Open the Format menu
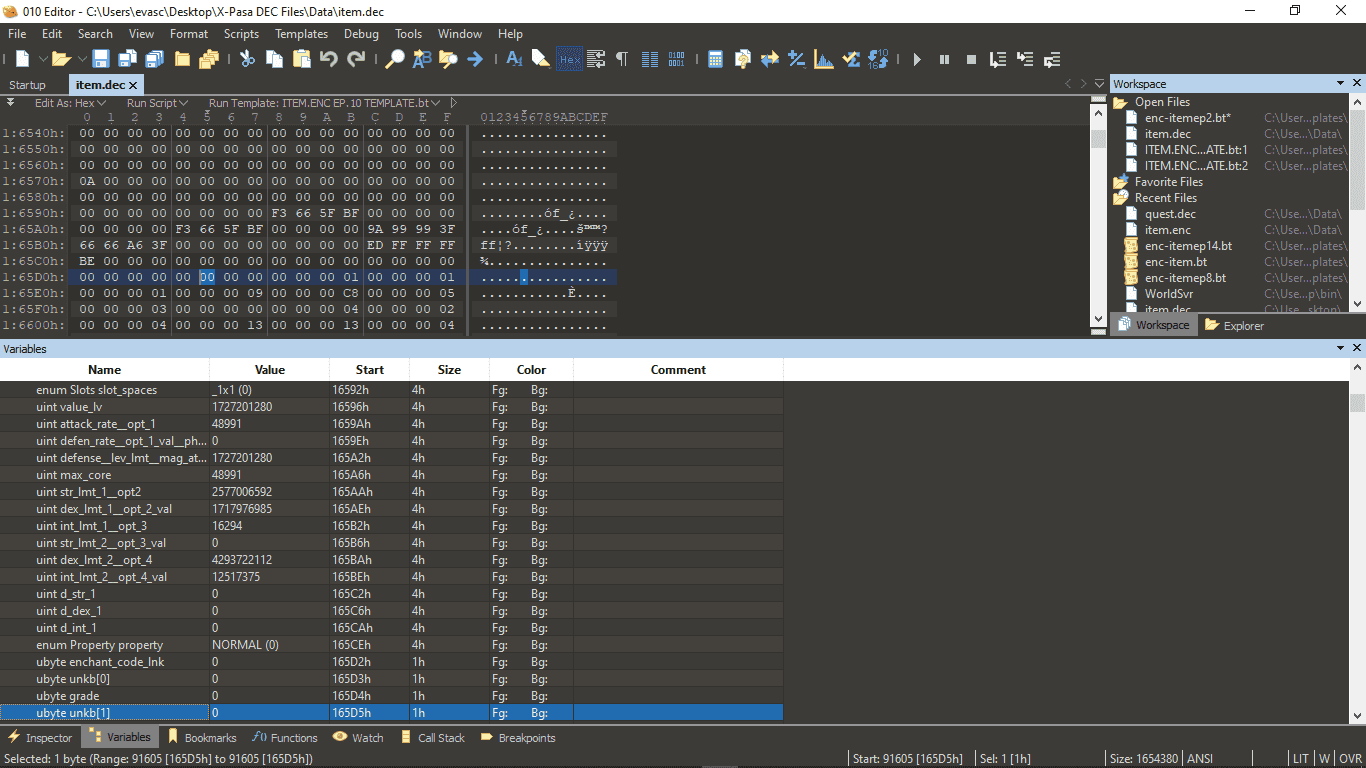 click(x=189, y=34)
